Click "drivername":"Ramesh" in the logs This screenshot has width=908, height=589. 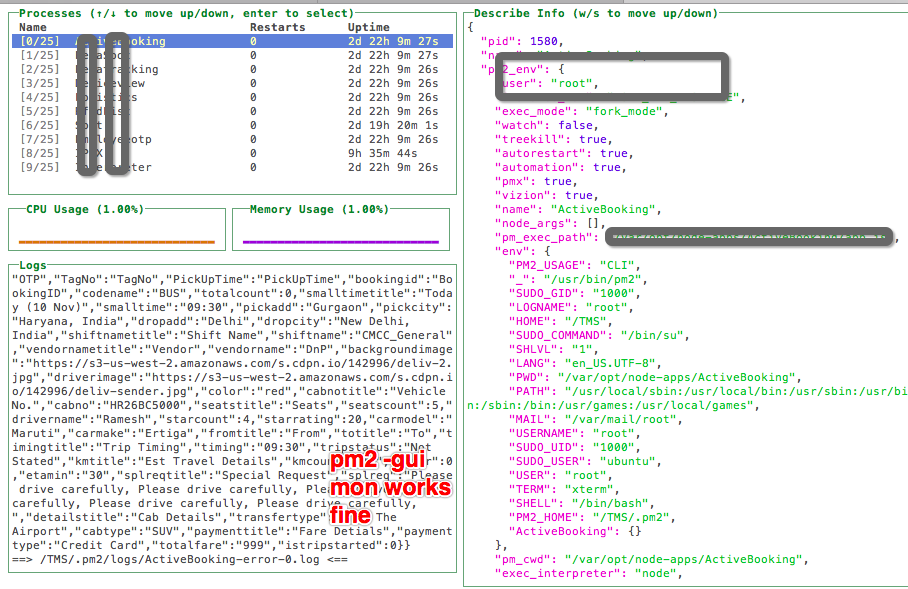pyautogui.click(x=85, y=419)
